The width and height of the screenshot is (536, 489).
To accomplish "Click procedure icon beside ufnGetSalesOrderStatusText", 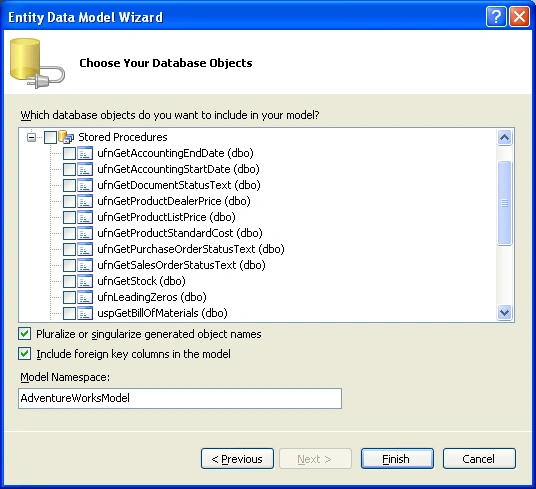I will coord(85,265).
